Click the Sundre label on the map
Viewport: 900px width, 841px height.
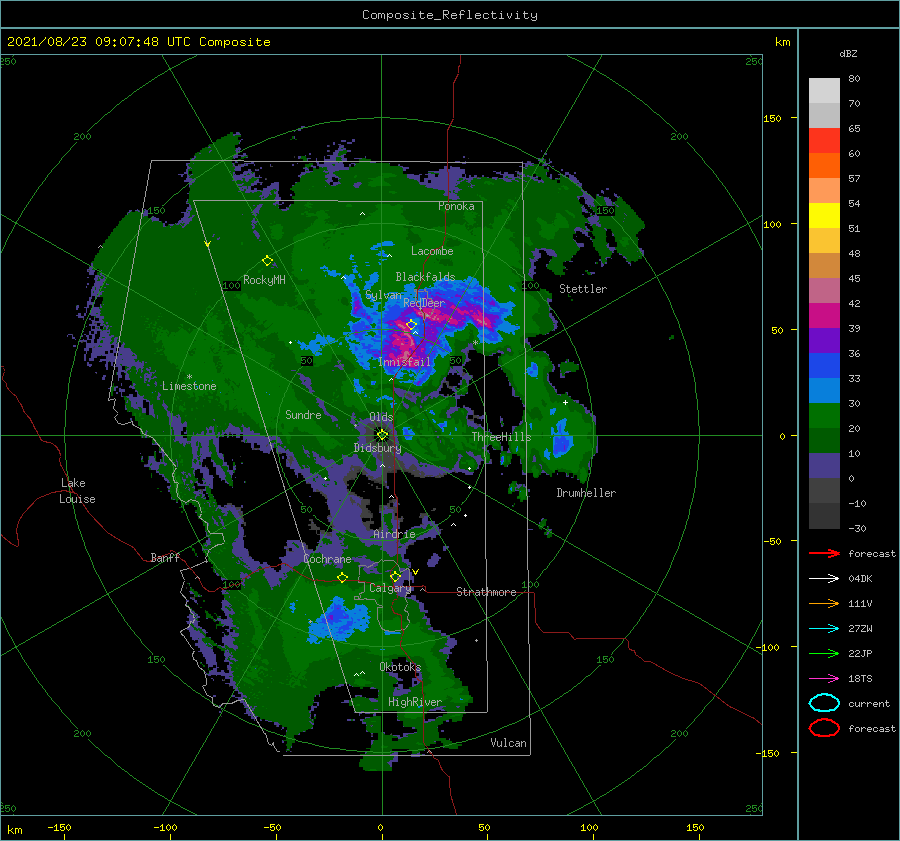303,414
